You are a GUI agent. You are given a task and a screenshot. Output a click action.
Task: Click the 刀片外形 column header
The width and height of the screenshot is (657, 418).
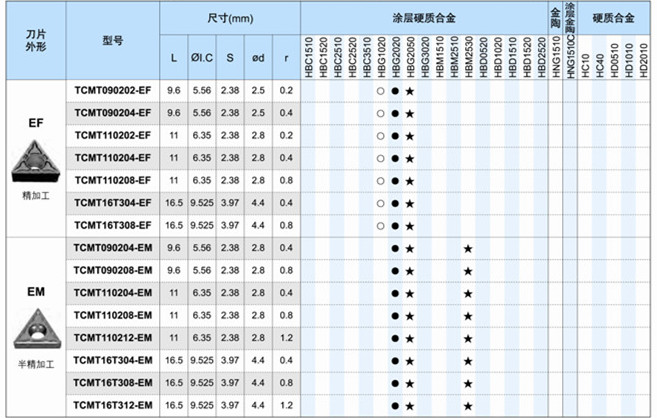tap(34, 40)
